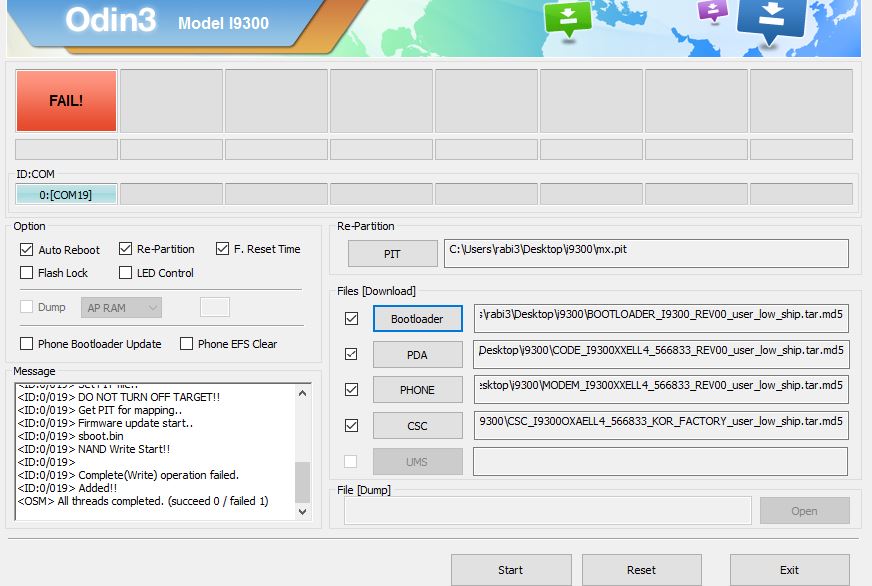872x586 pixels.
Task: Click 'DO NOT TURN OFF TARGET!!' log line
Action: 119,397
